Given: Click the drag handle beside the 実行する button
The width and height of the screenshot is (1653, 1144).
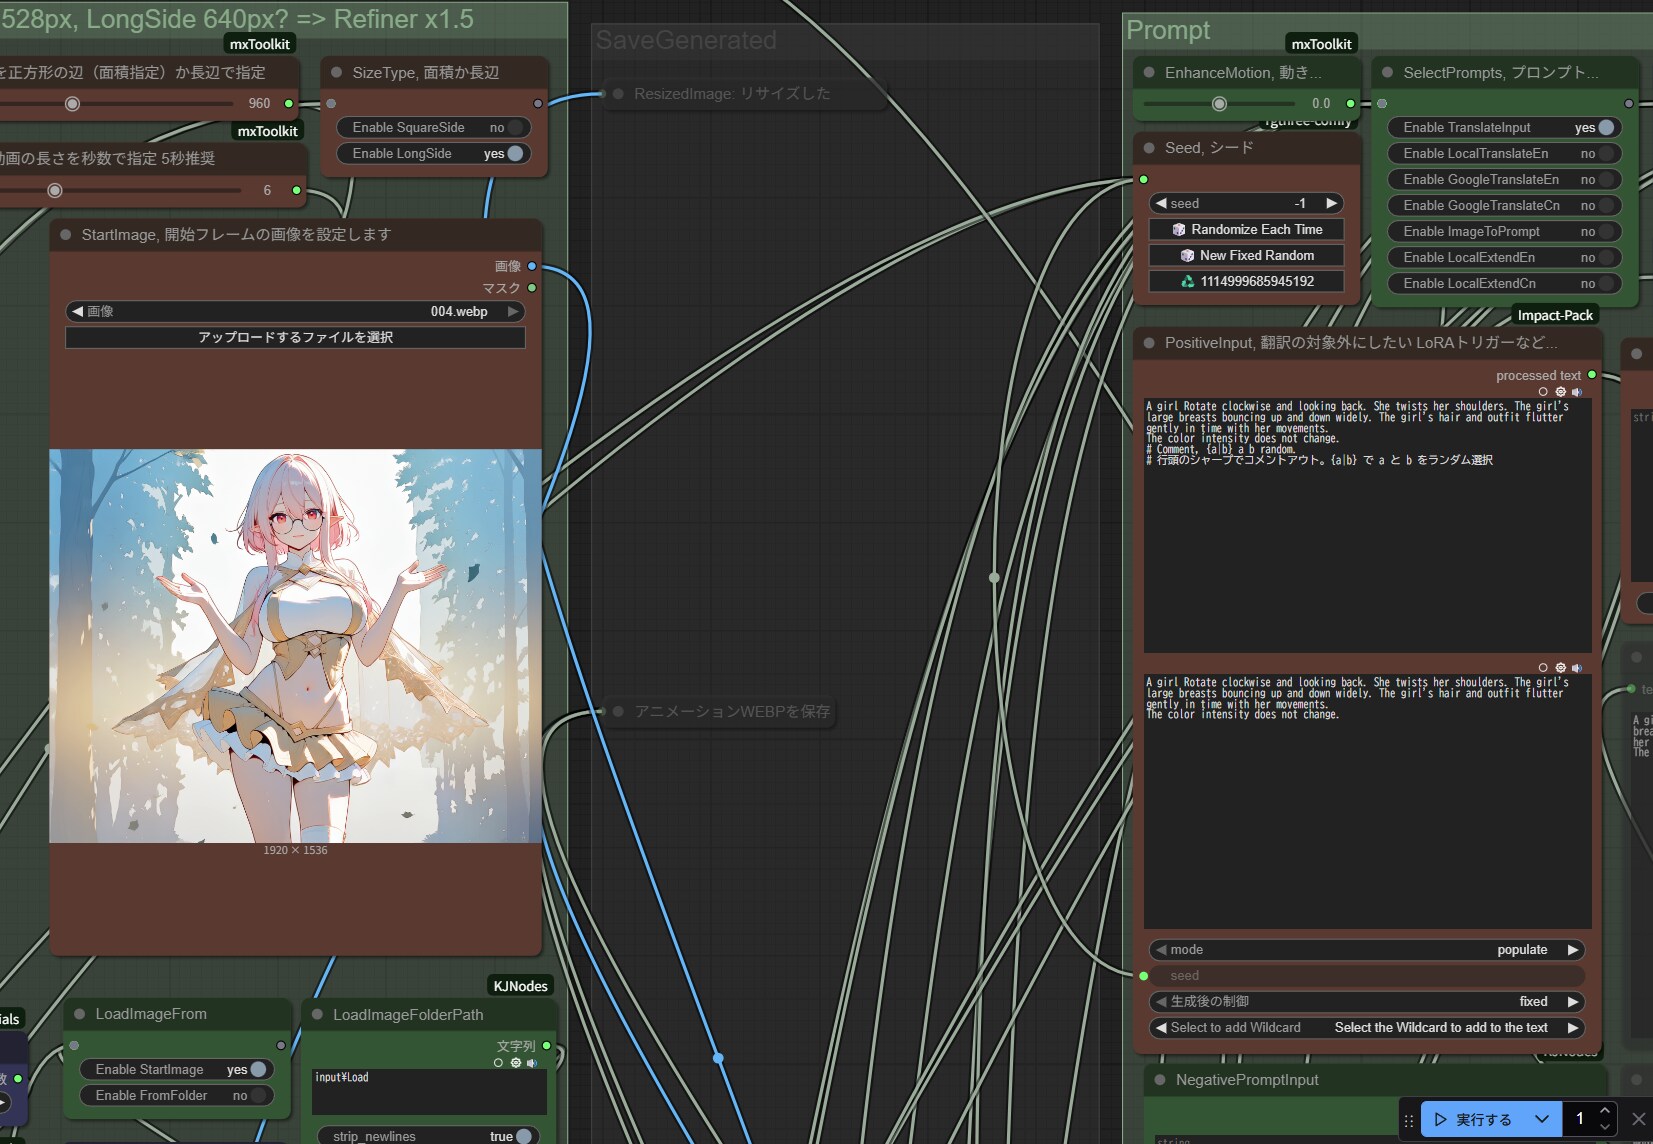Looking at the screenshot, I should pyautogui.click(x=1408, y=1120).
